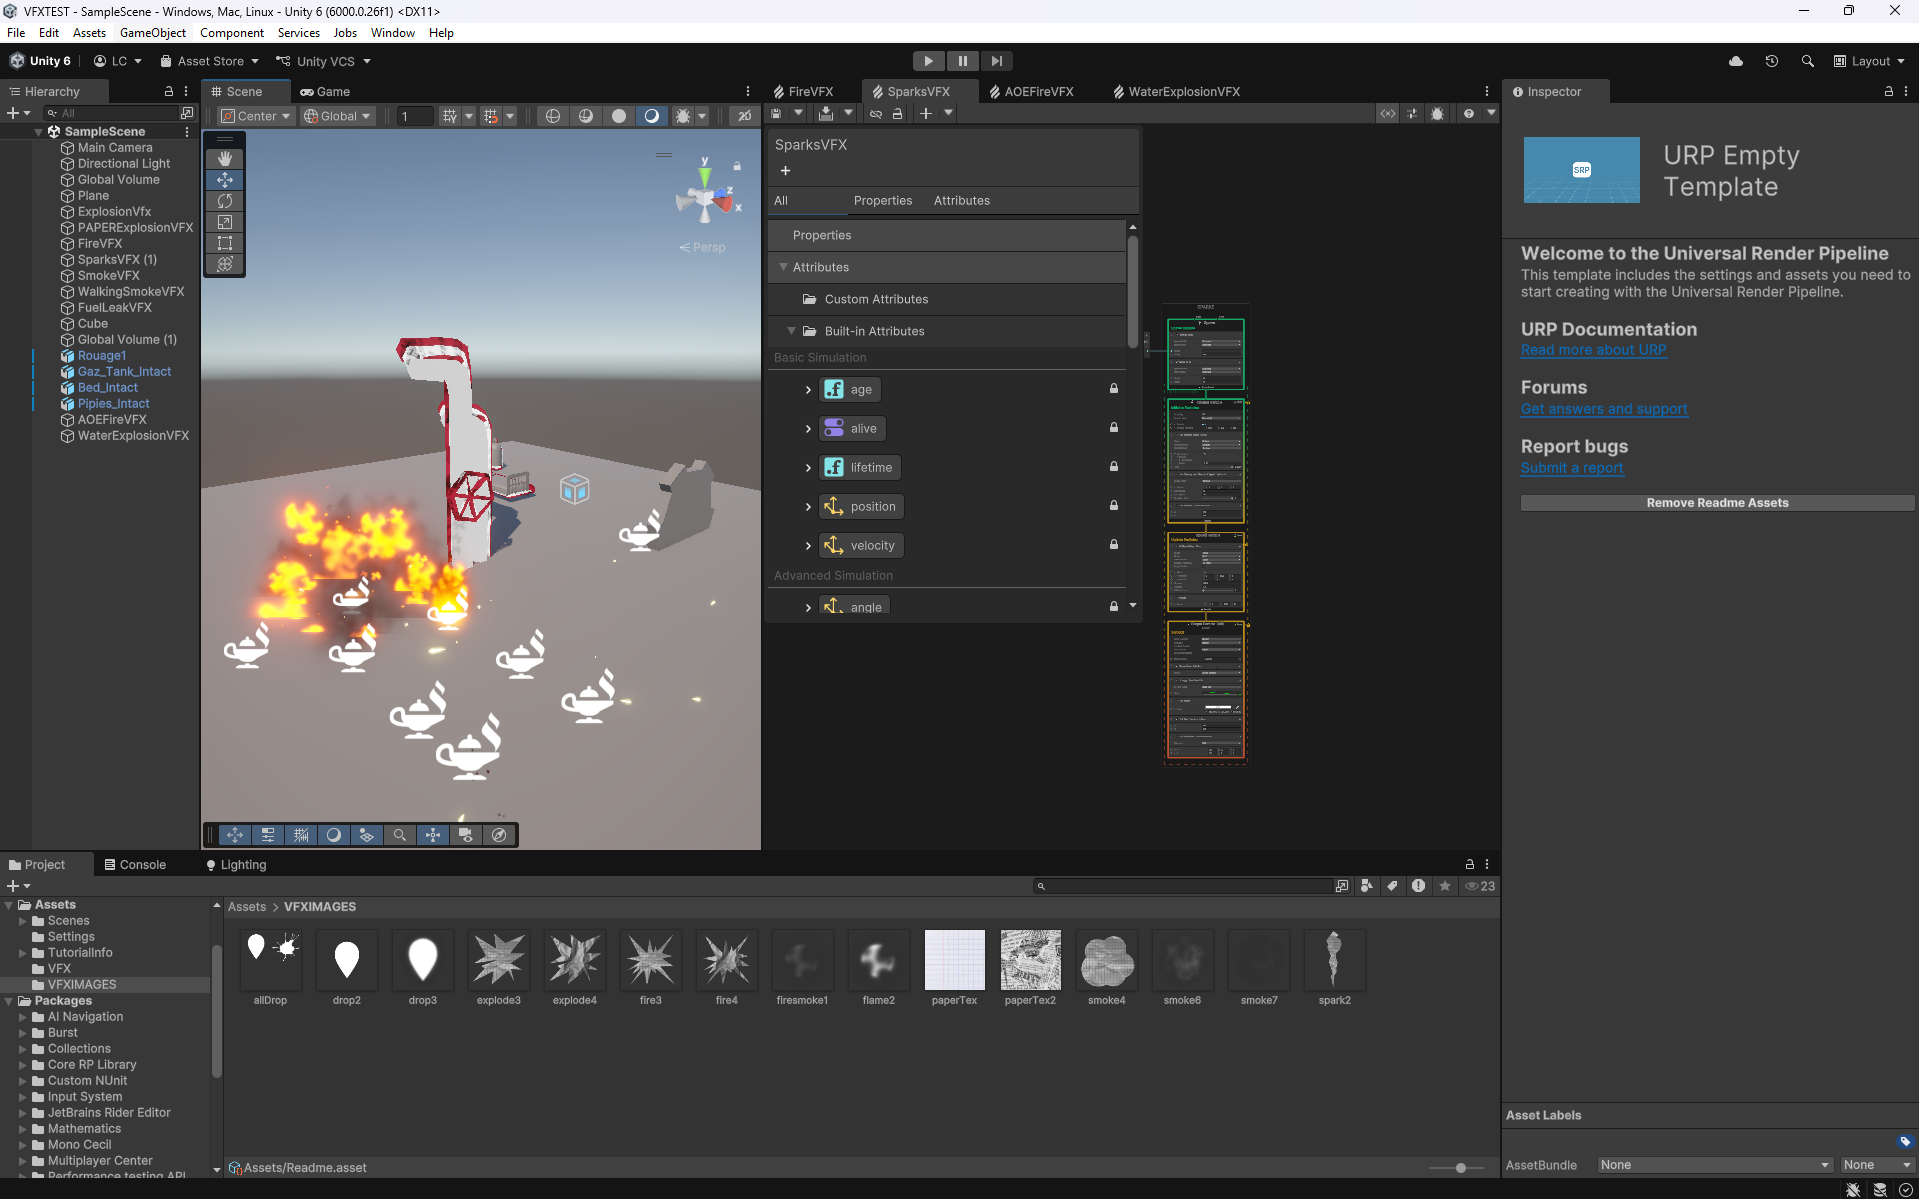
Task: Switch to the WaterExplosionVFX tab
Action: 1177,91
